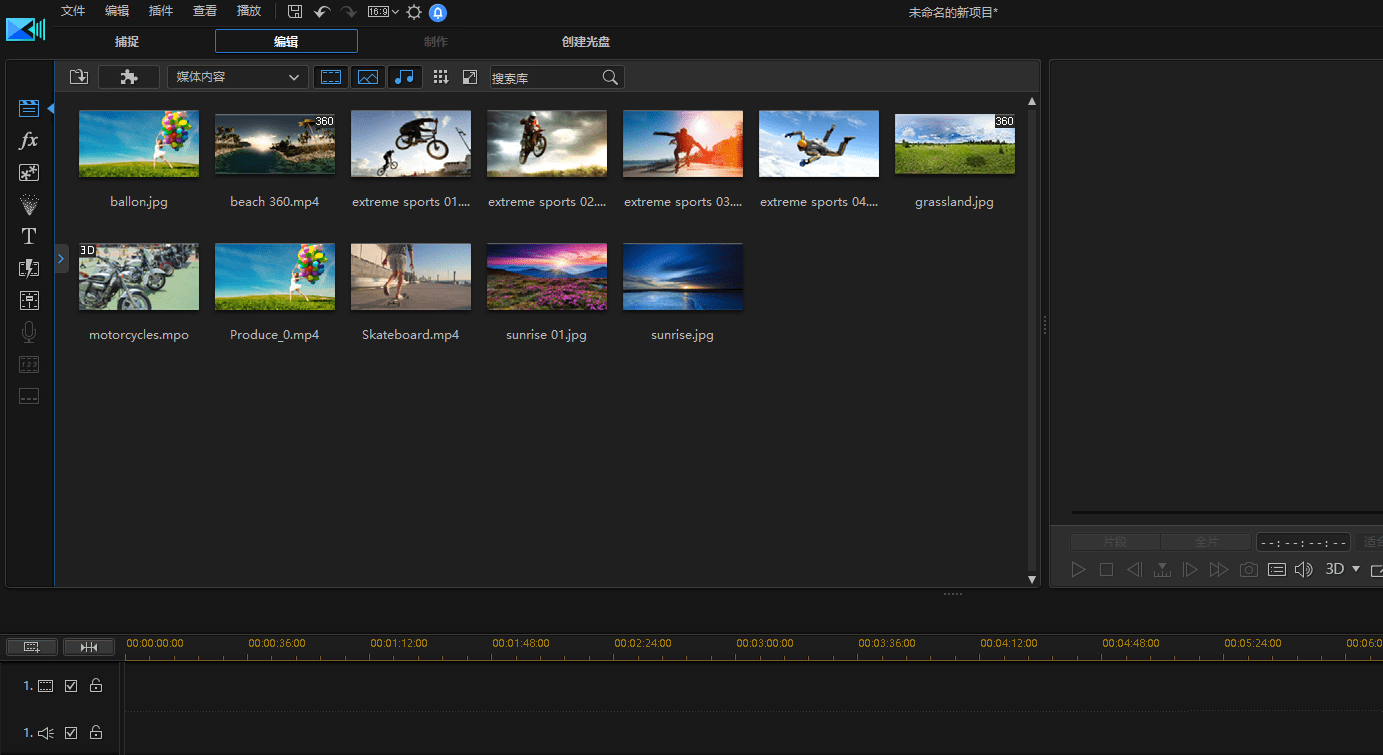Open the Transition Room icon
The image size is (1383, 755).
point(29,268)
